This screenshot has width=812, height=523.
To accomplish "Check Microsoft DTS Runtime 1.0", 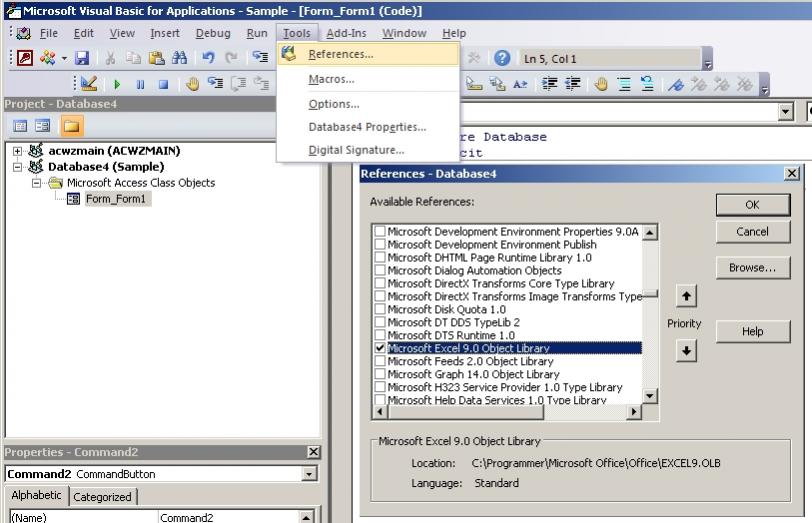I will tap(380, 335).
